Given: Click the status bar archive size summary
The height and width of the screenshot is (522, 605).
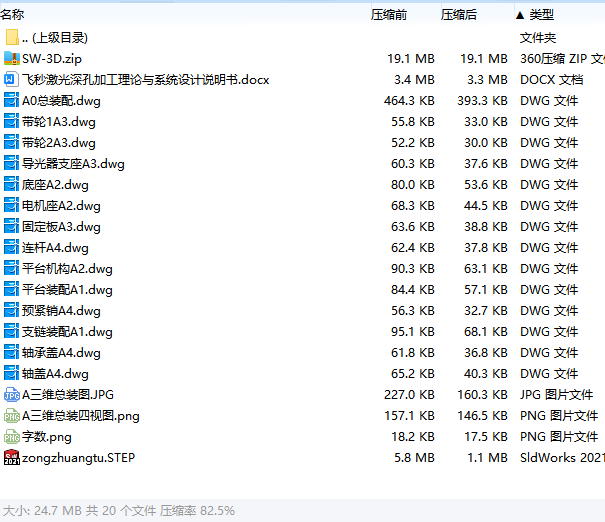Looking at the screenshot, I should tap(119, 510).
